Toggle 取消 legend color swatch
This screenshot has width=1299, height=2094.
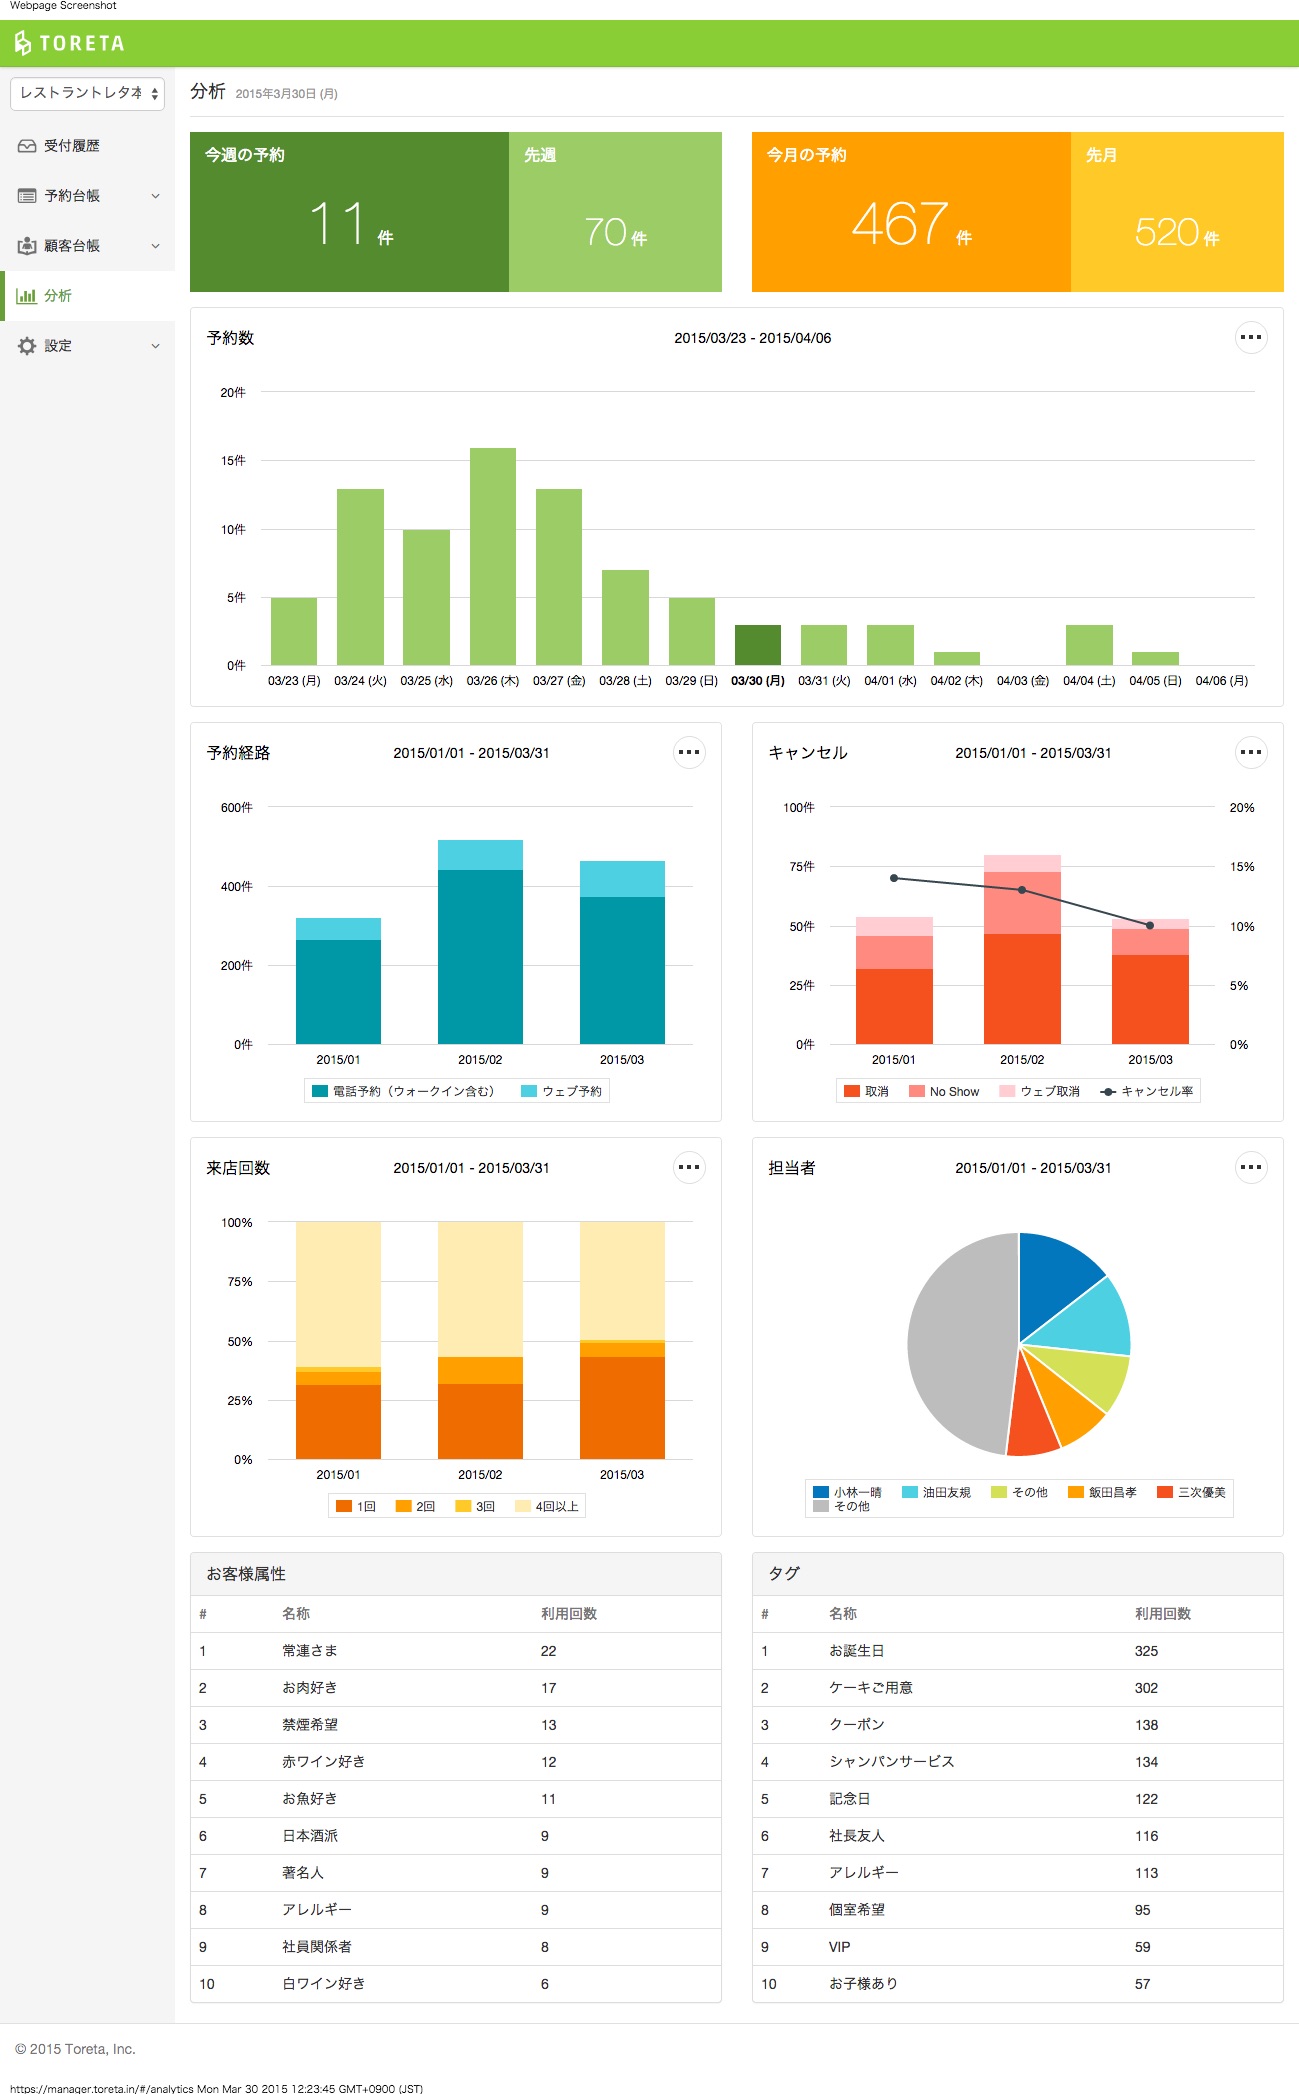(852, 1091)
